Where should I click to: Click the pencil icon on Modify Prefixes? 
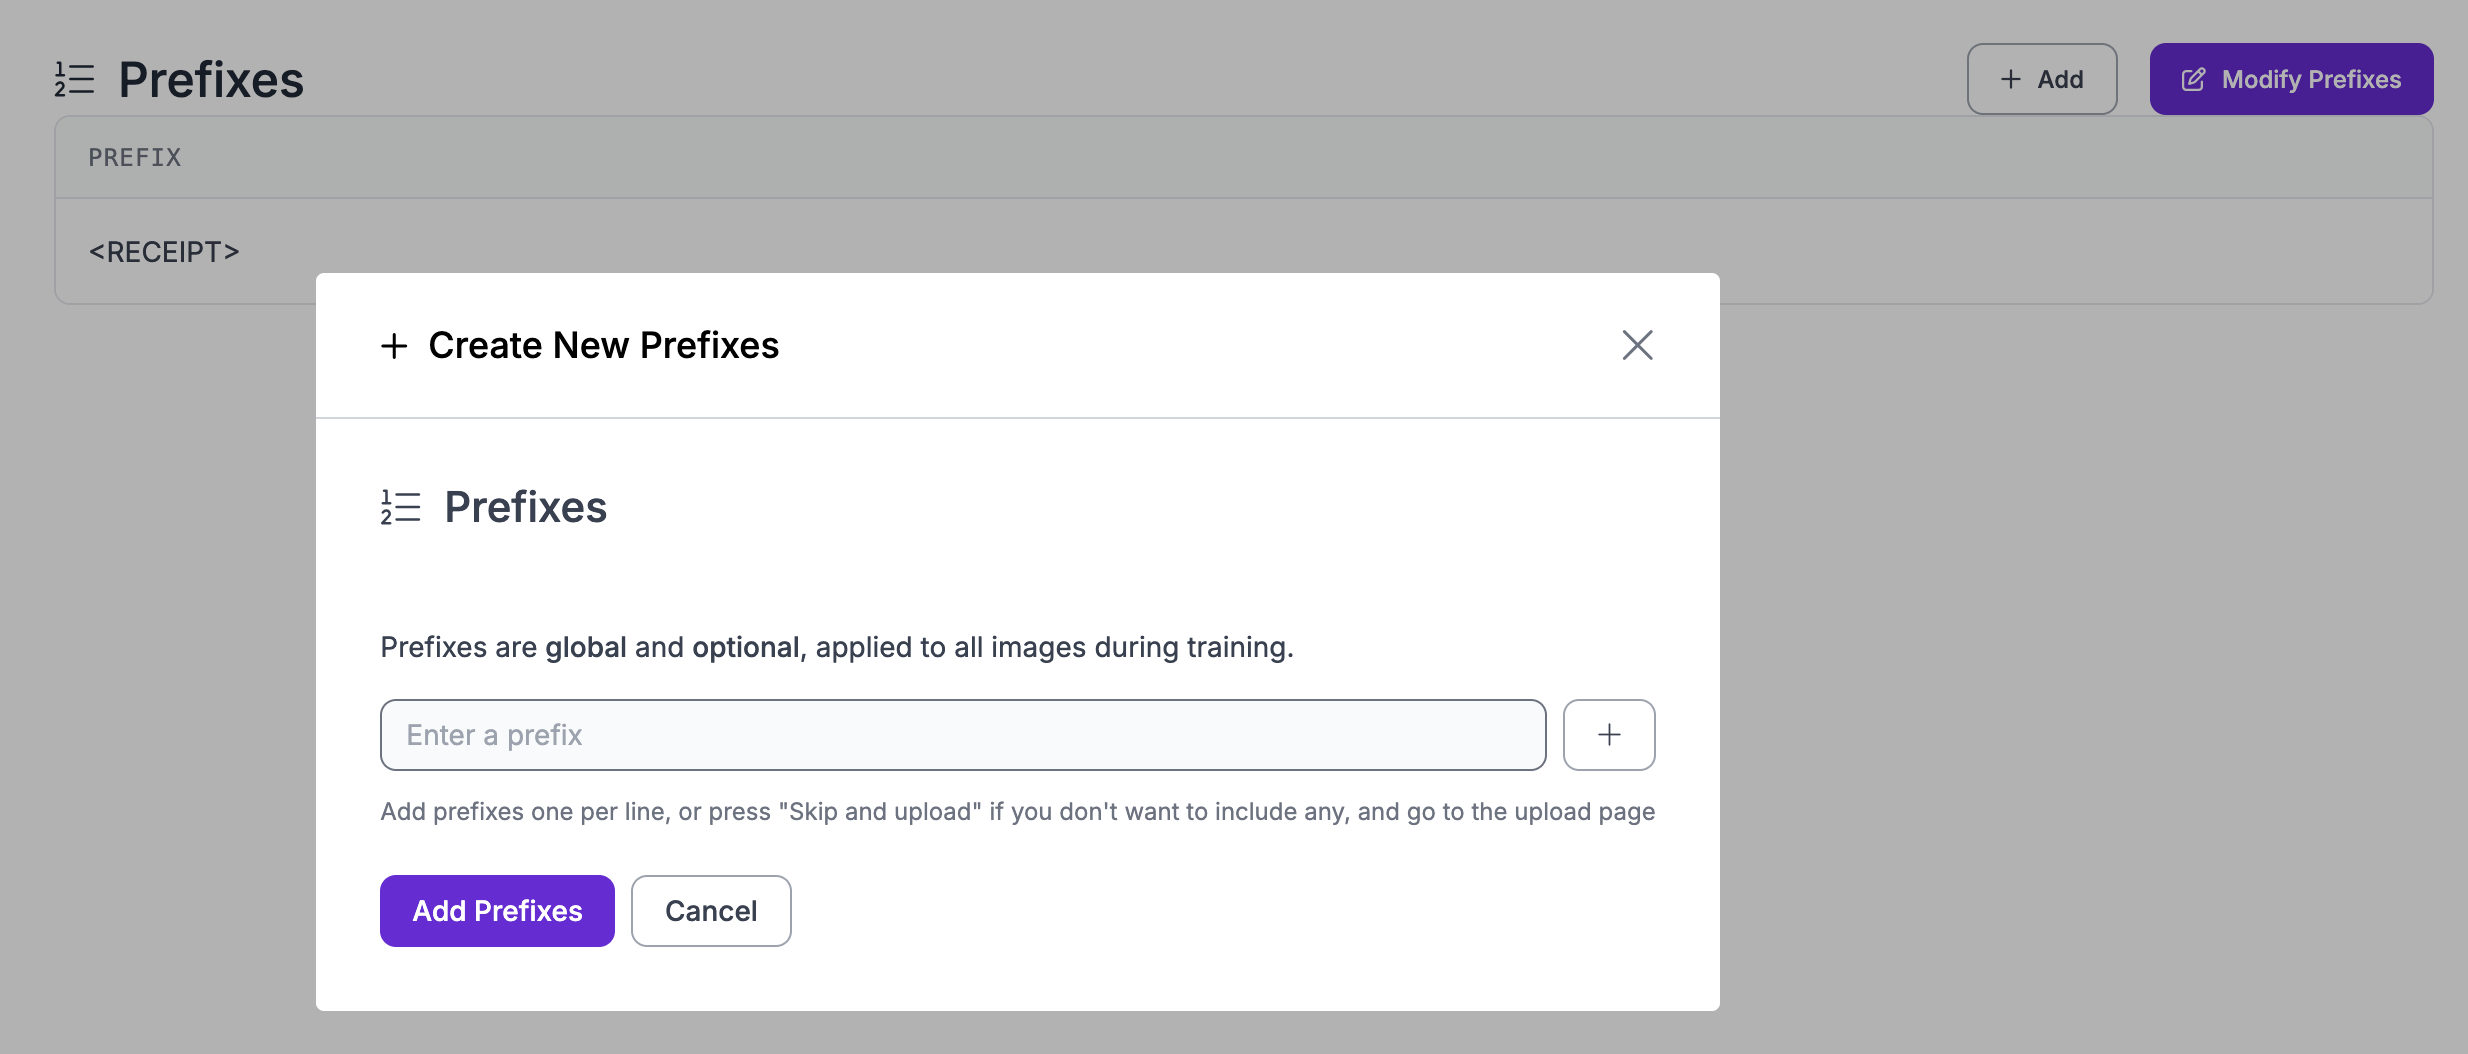2193,80
